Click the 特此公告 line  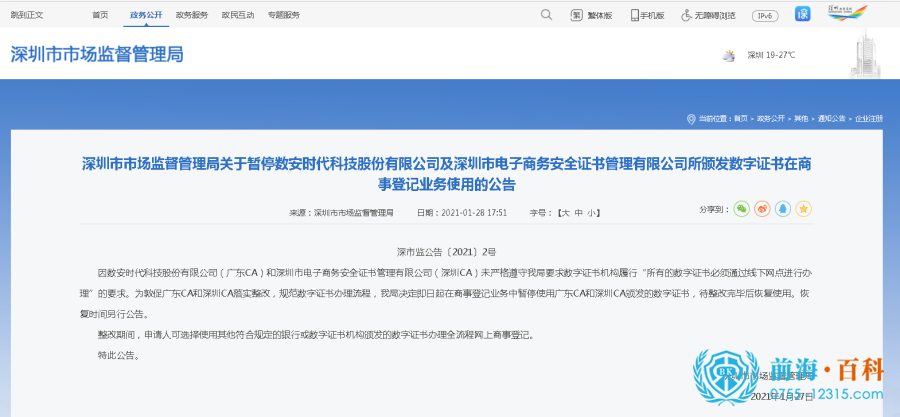[118, 355]
